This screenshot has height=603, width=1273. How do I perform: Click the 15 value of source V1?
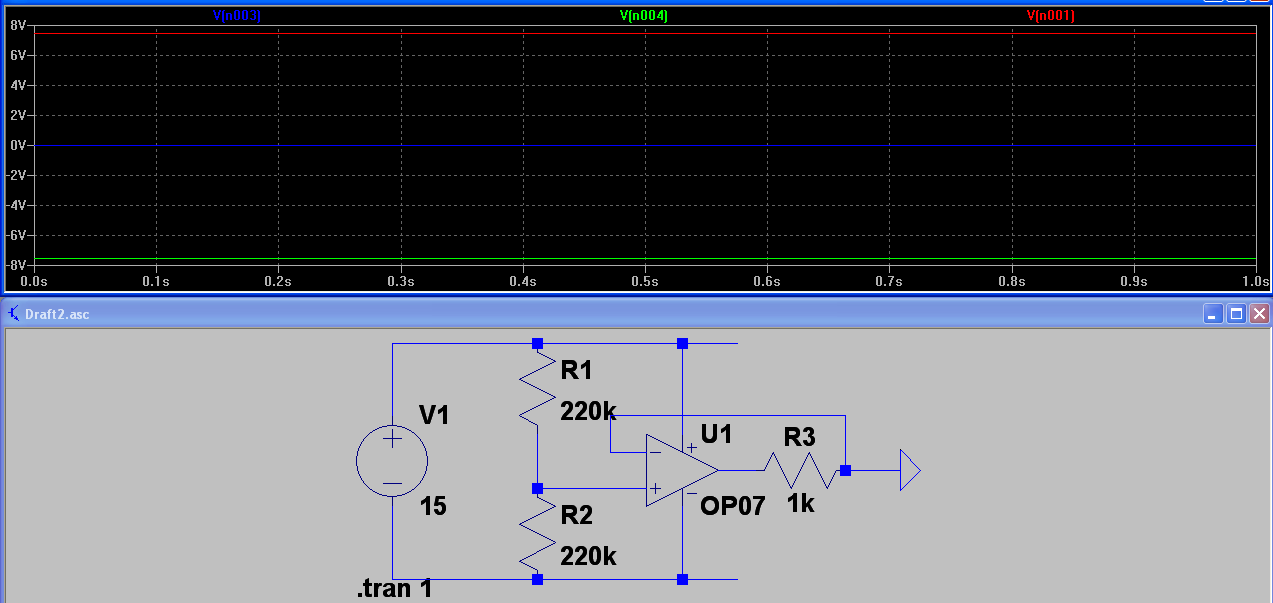(433, 506)
